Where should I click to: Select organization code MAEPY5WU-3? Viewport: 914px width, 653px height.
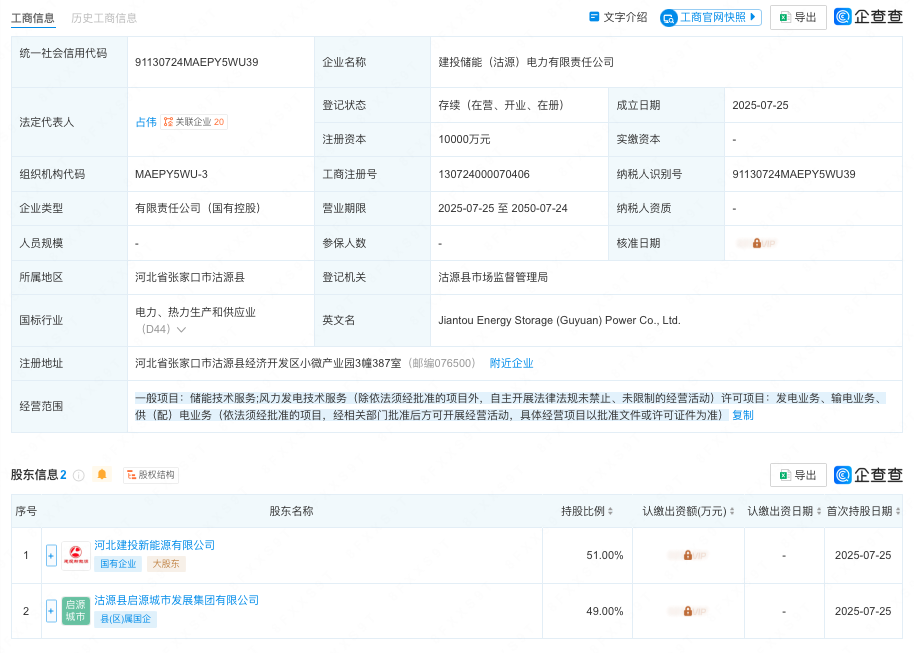(171, 174)
